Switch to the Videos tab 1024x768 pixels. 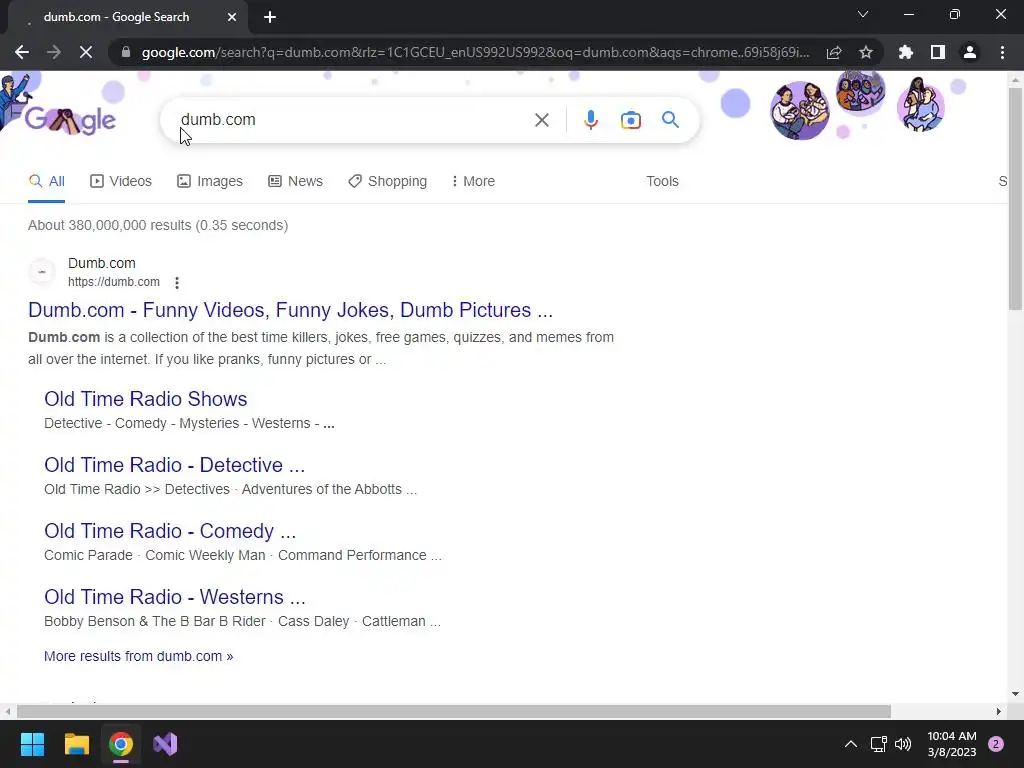click(121, 182)
